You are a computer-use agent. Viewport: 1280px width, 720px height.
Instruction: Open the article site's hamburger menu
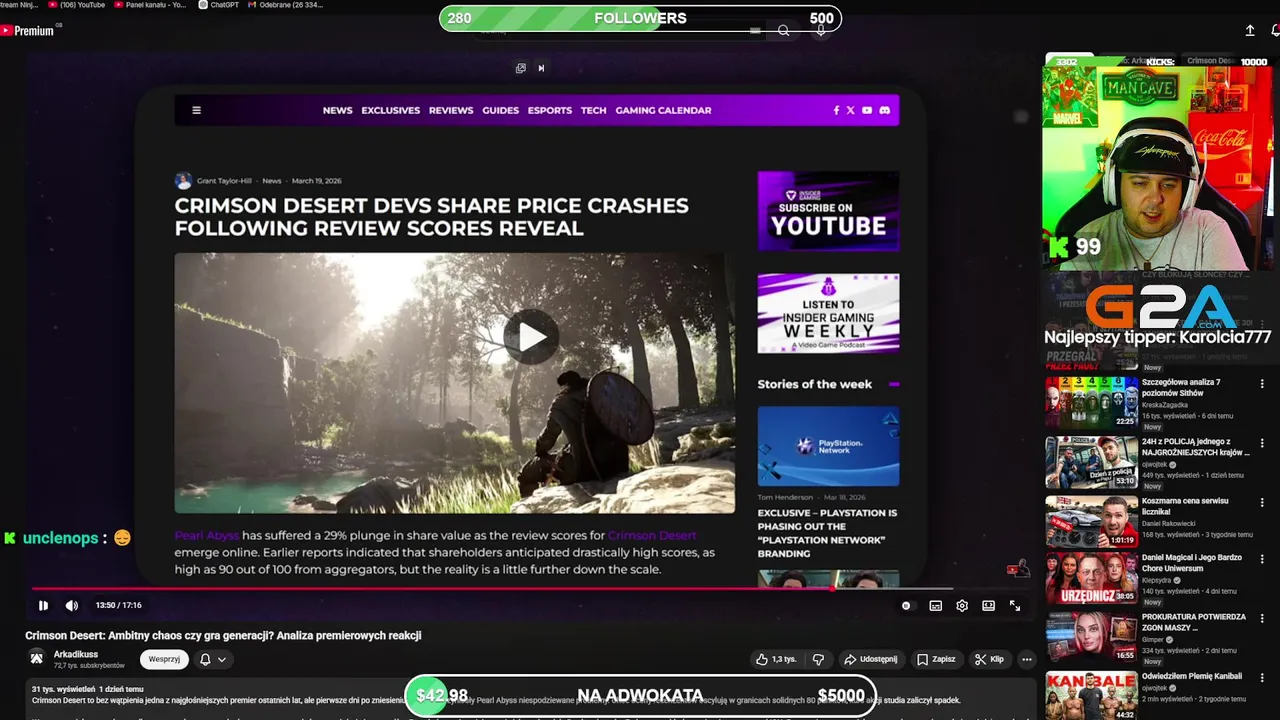[x=196, y=110]
